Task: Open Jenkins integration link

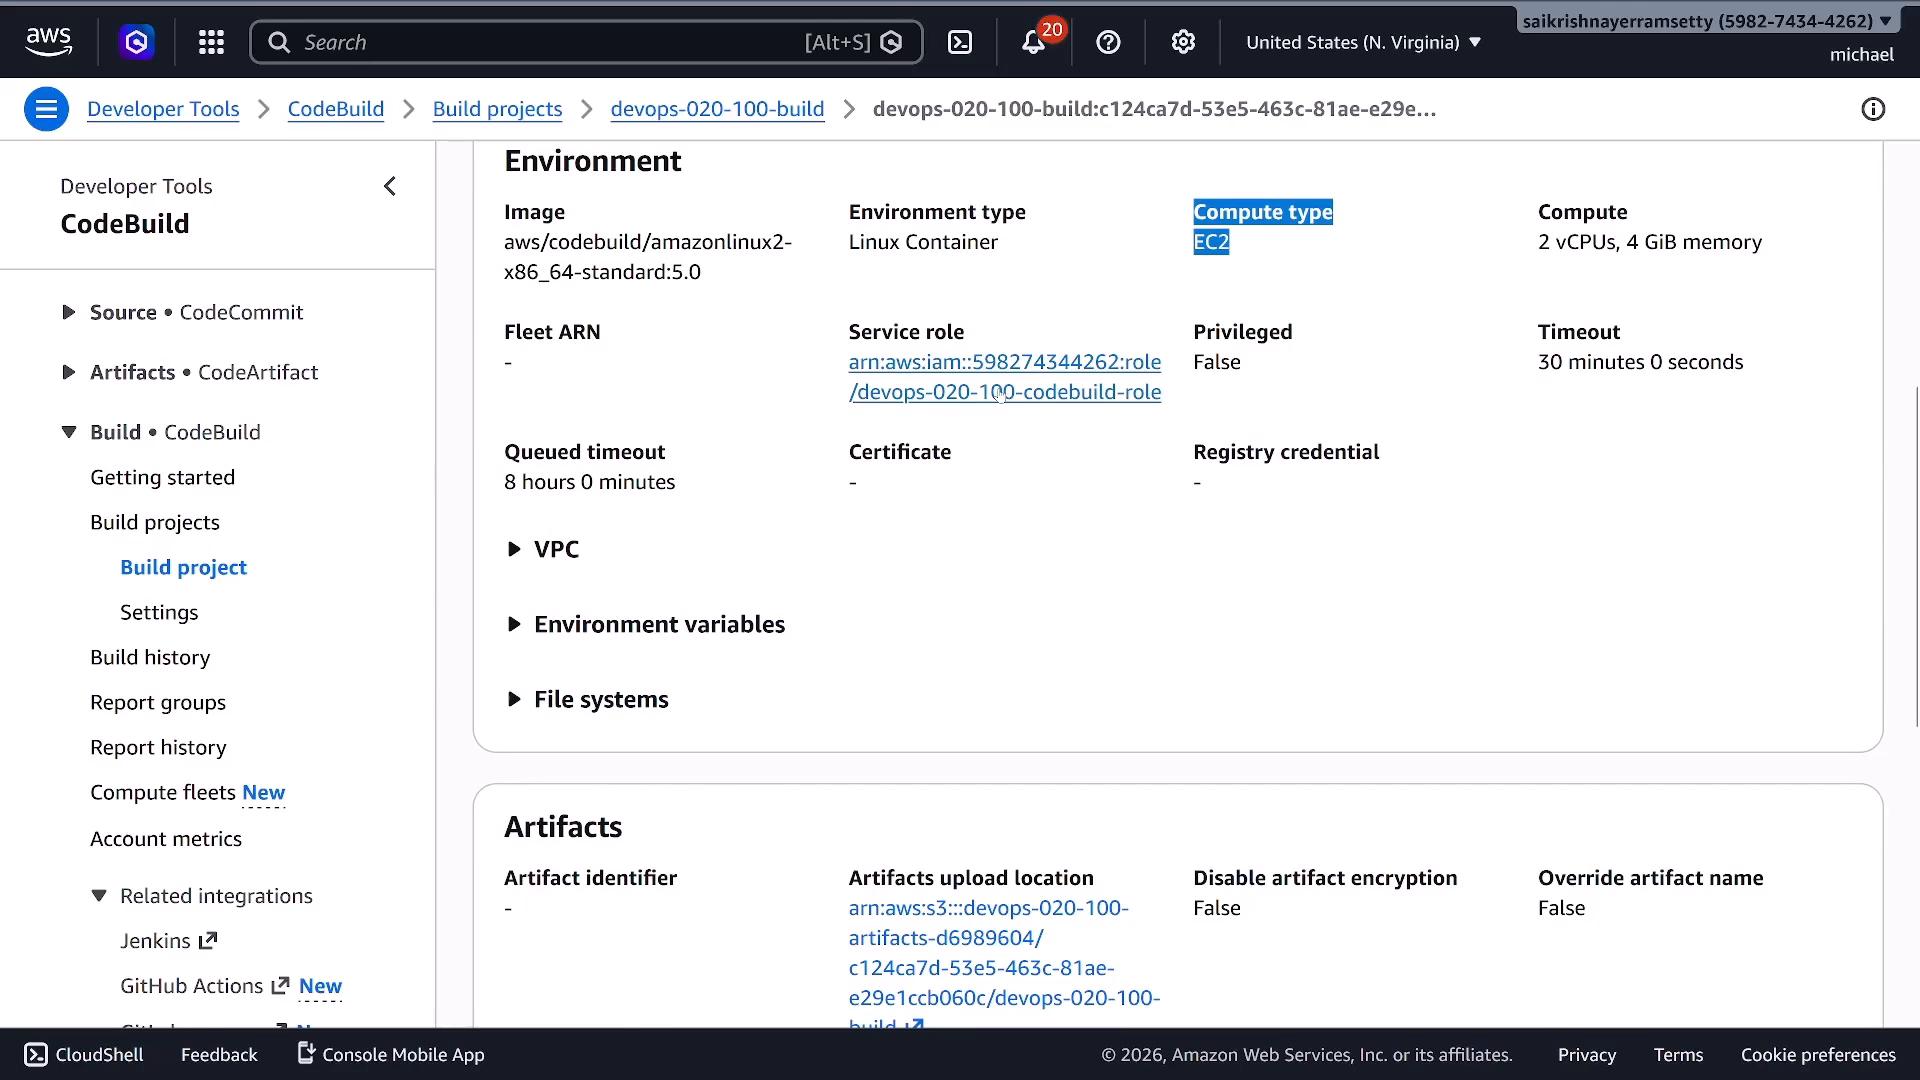Action: [155, 941]
